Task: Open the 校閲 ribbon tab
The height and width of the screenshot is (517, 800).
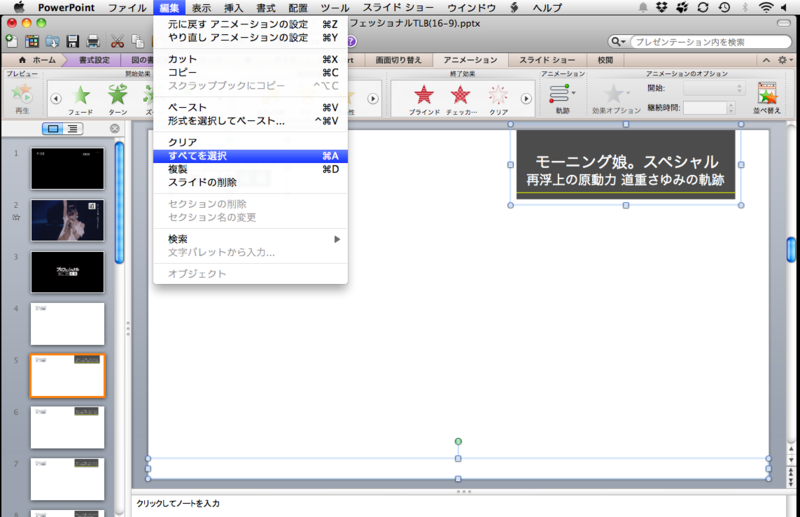Action: [605, 60]
